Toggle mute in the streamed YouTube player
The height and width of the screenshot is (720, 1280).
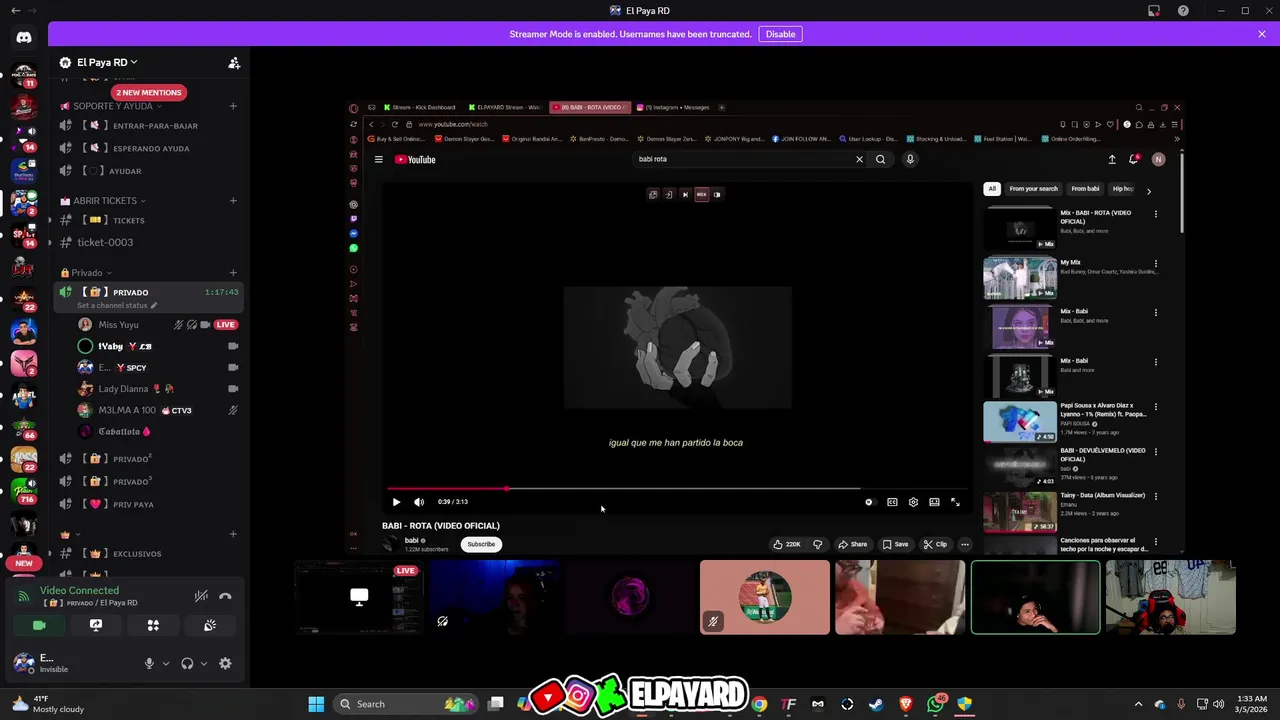tap(419, 502)
